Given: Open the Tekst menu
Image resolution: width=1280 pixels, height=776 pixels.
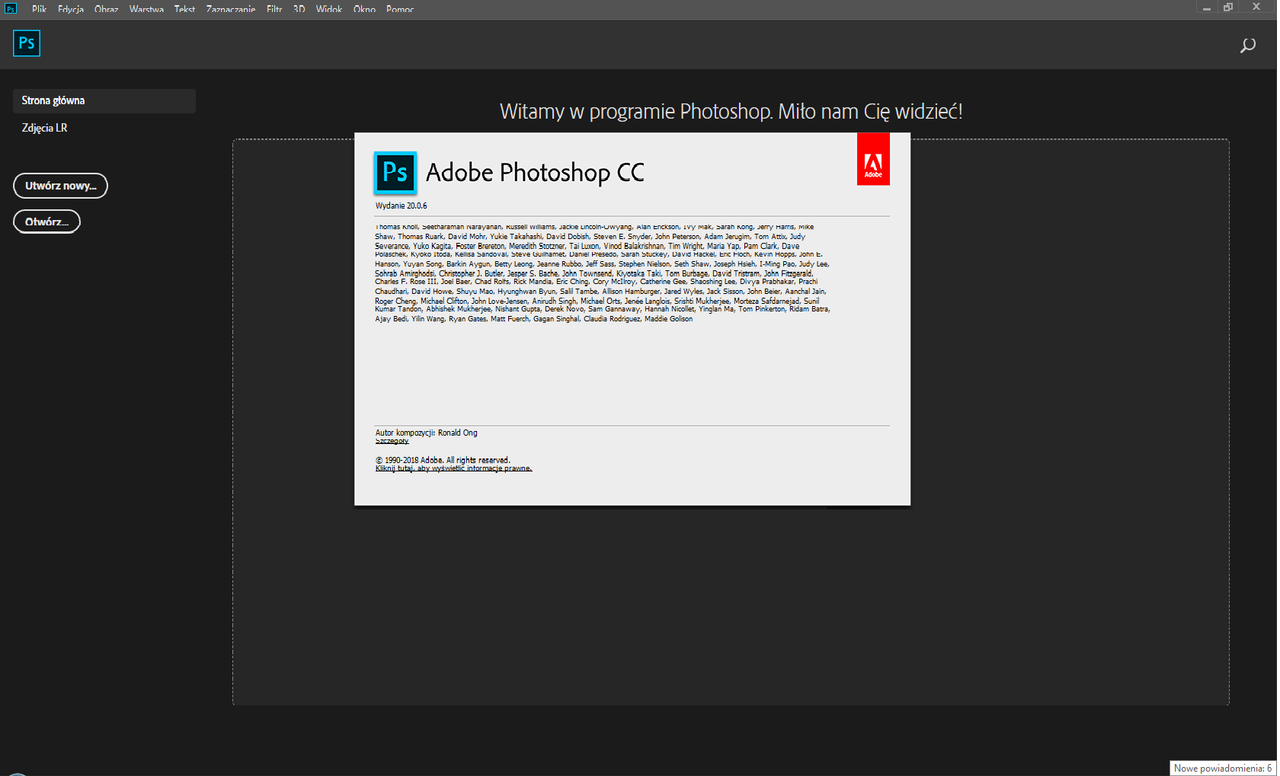Looking at the screenshot, I should 185,9.
